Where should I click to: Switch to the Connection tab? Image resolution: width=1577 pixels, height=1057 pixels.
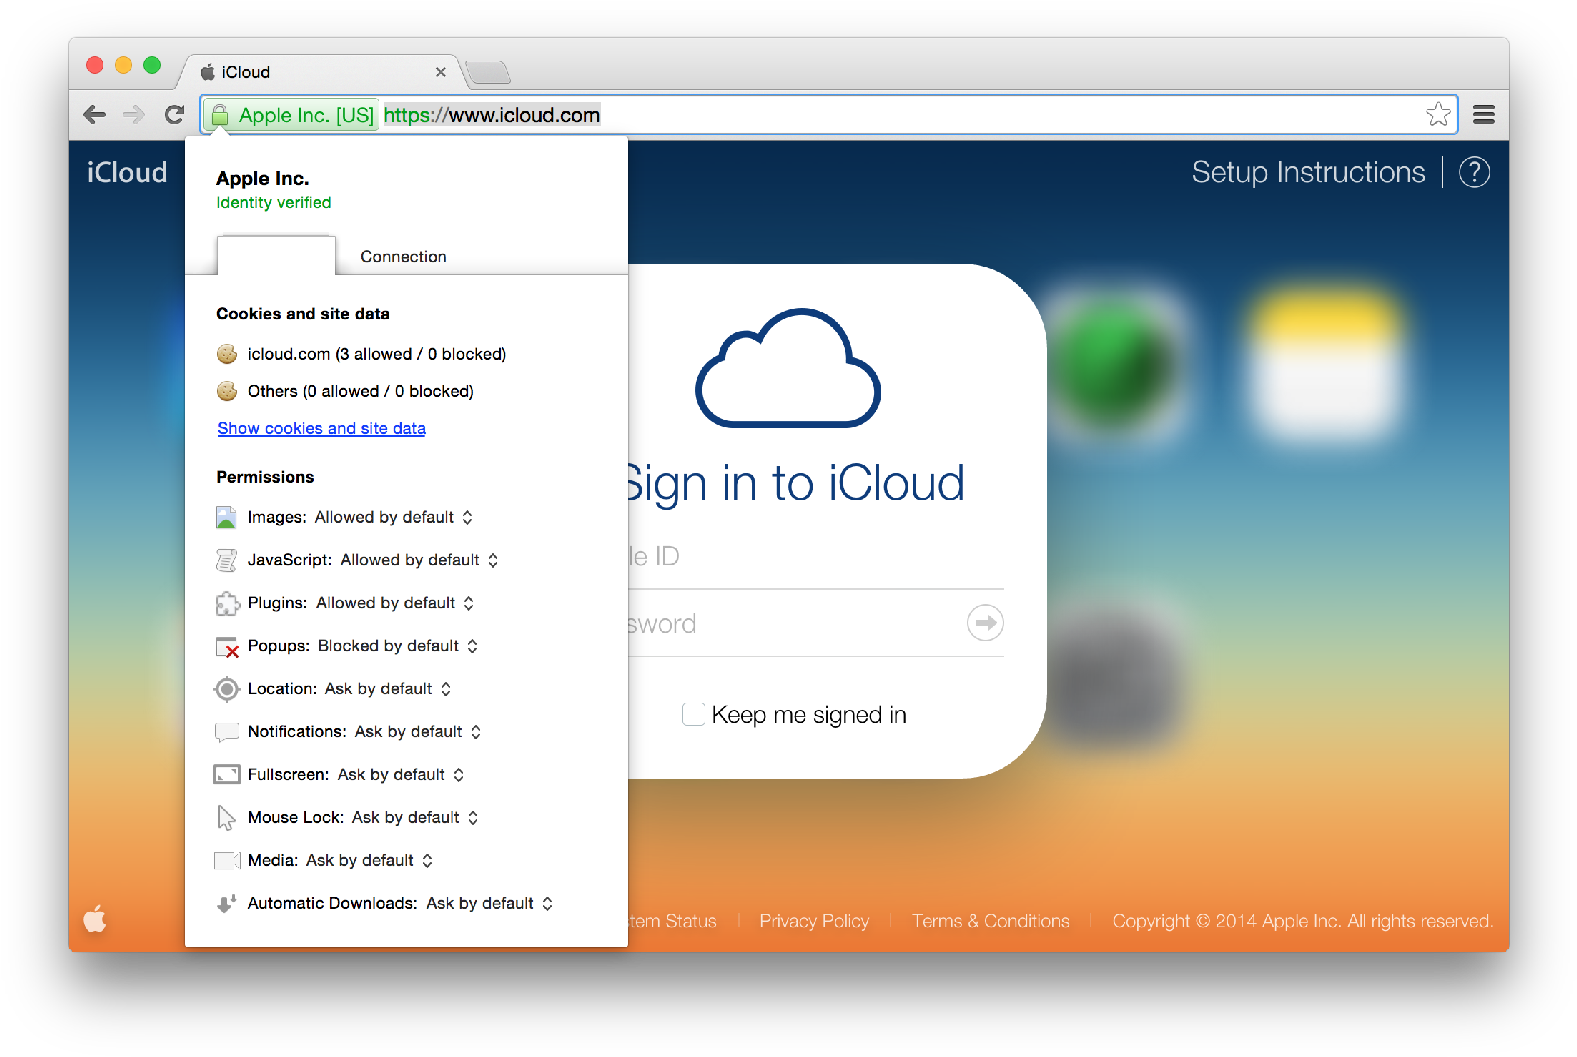click(x=403, y=257)
